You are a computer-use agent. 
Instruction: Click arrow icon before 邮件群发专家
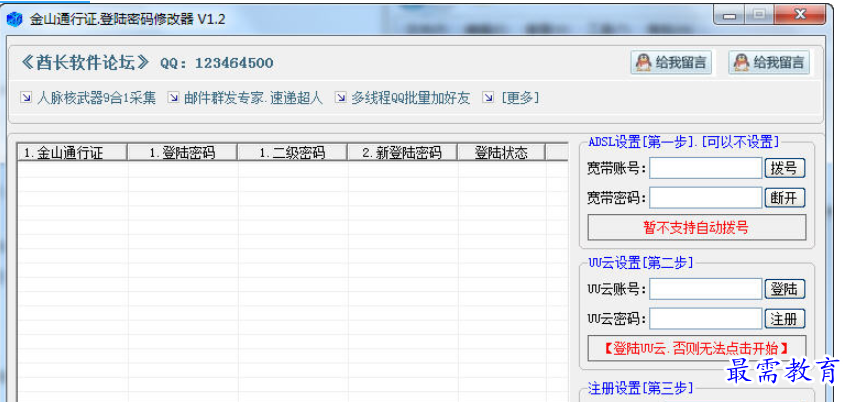click(173, 97)
